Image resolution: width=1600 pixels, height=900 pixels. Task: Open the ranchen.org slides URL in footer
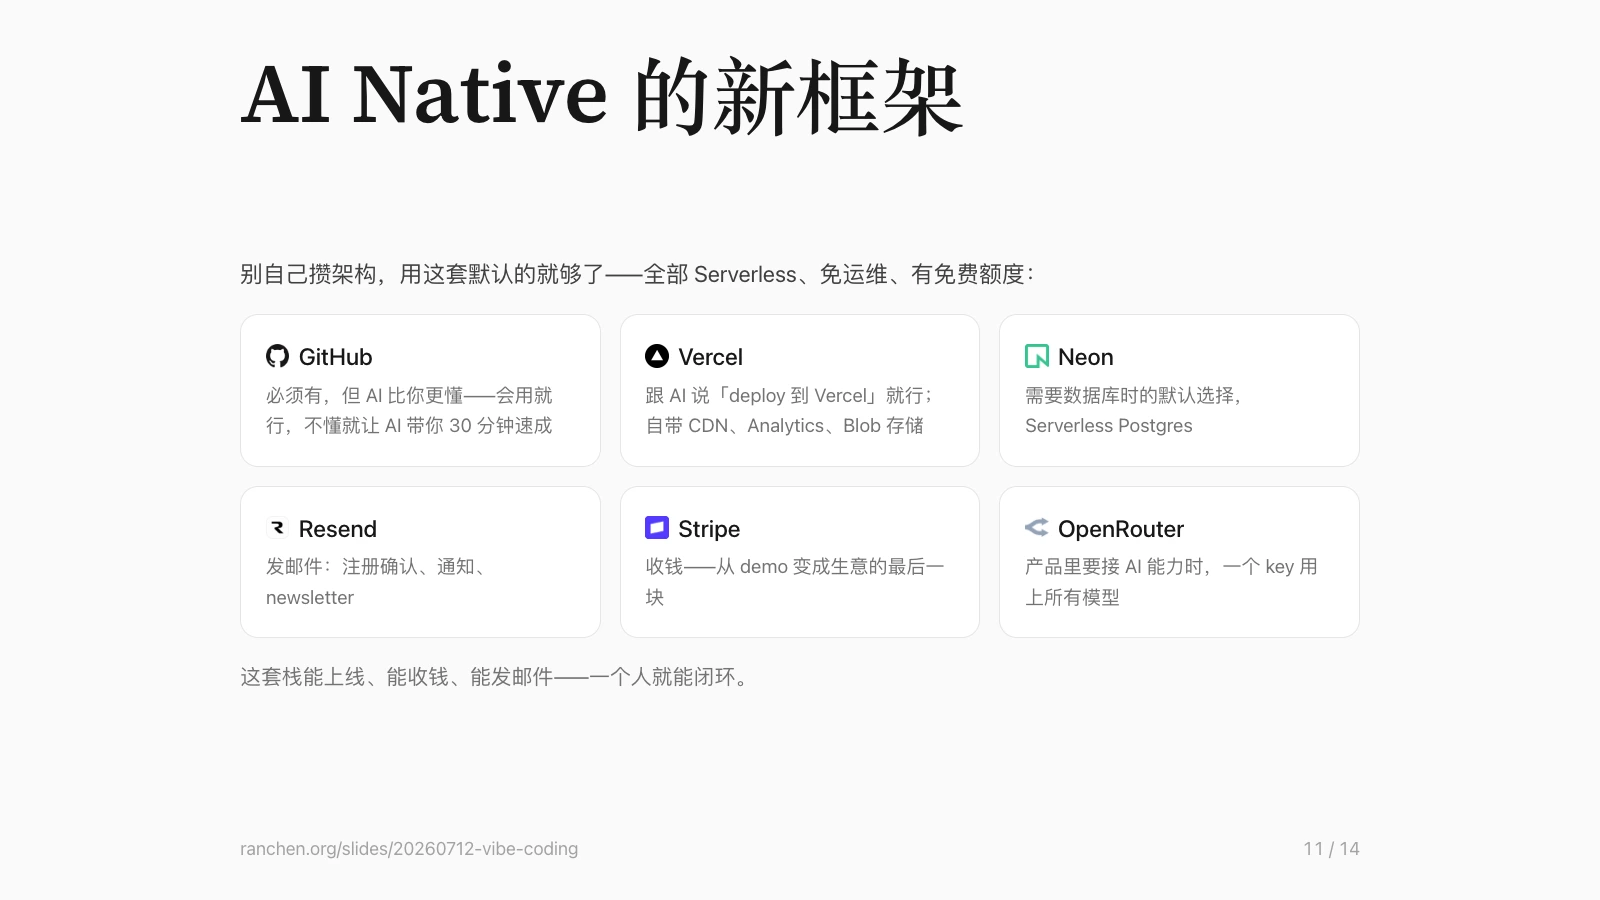[409, 849]
